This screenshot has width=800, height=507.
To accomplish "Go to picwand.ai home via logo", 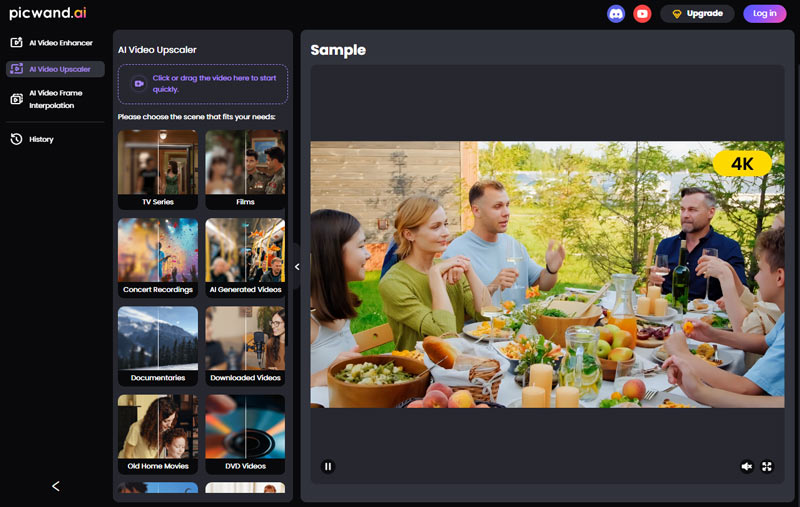I will click(x=47, y=13).
